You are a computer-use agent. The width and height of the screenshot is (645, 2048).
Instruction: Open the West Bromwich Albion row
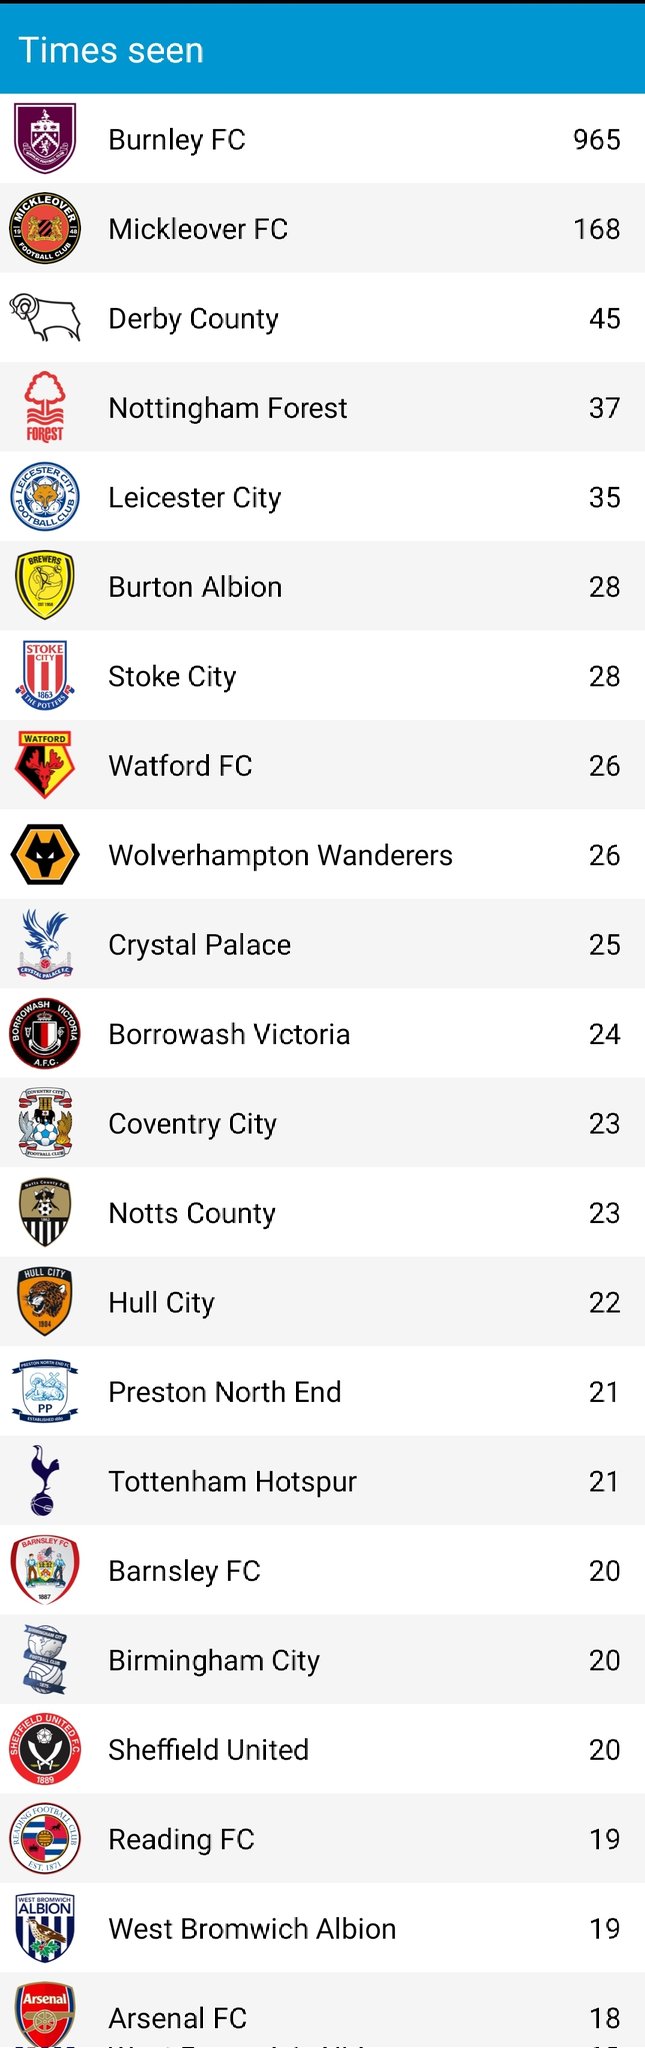322,1929
